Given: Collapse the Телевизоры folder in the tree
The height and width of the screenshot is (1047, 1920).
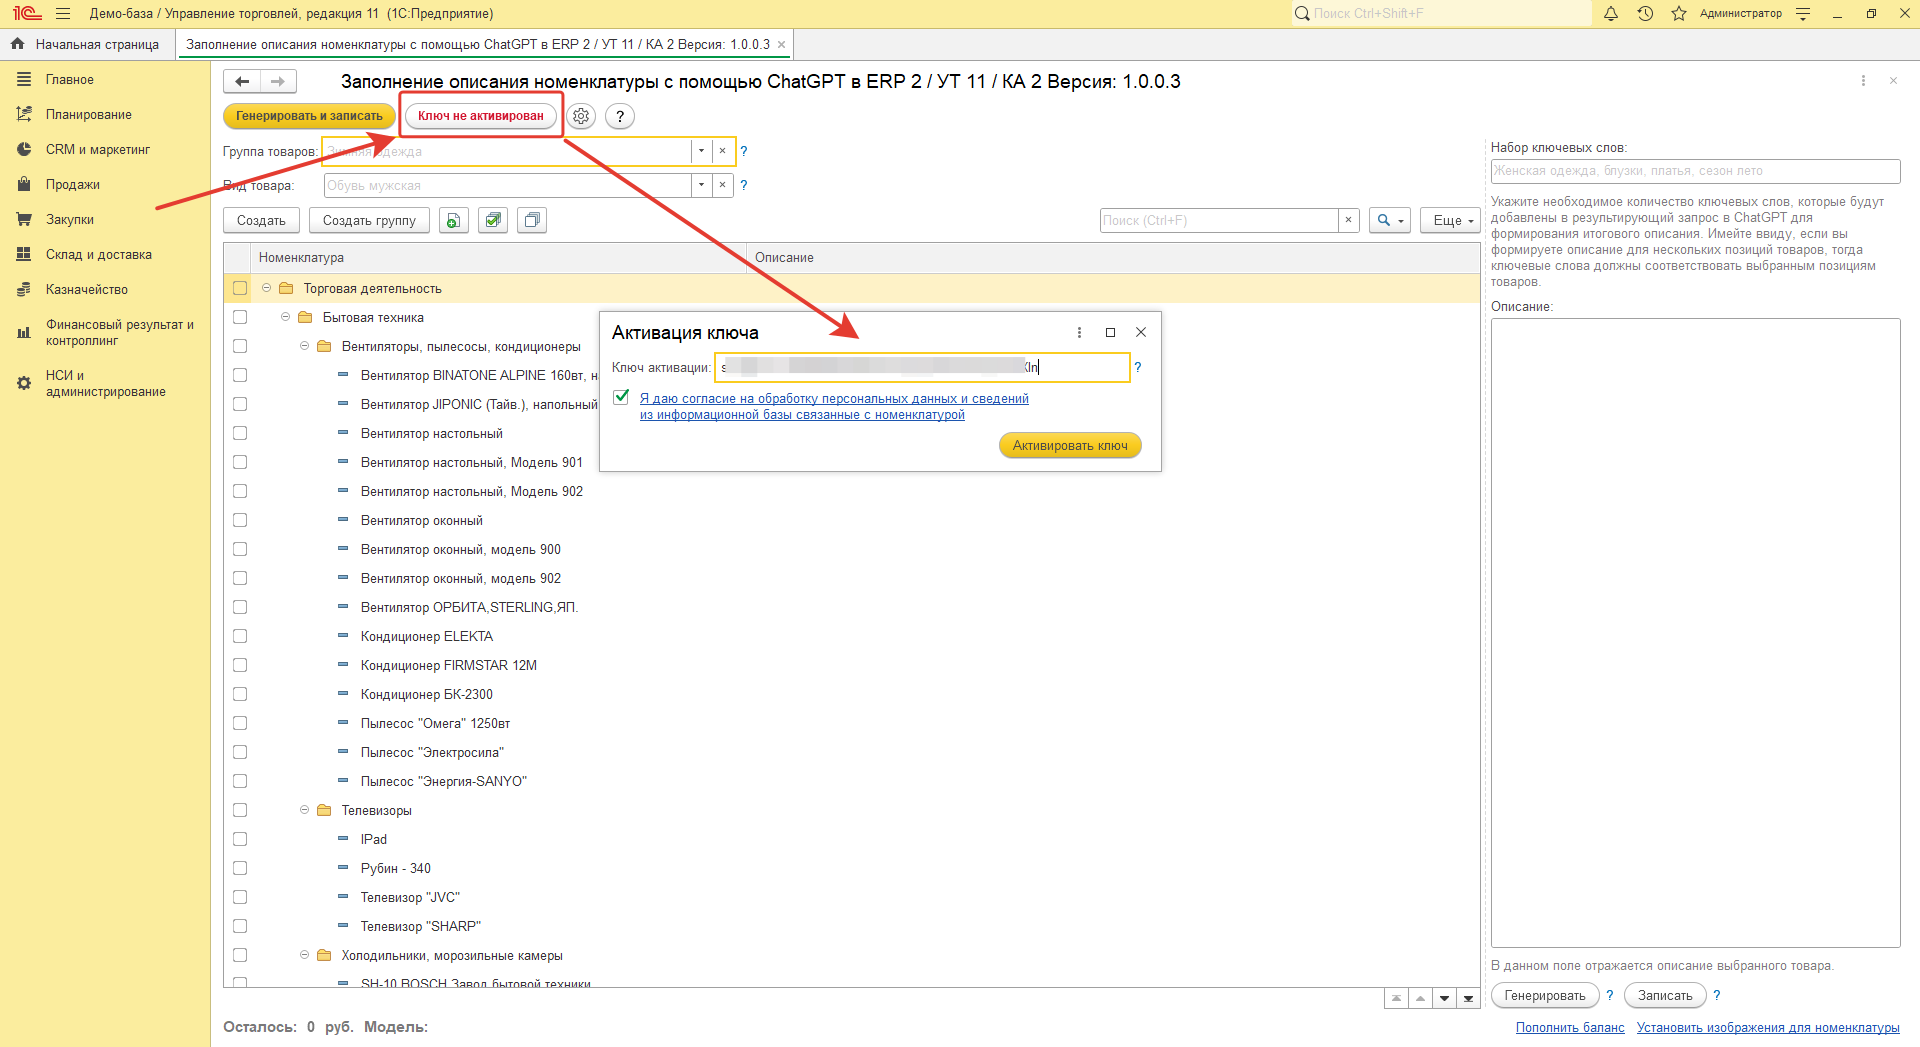Looking at the screenshot, I should pos(305,810).
